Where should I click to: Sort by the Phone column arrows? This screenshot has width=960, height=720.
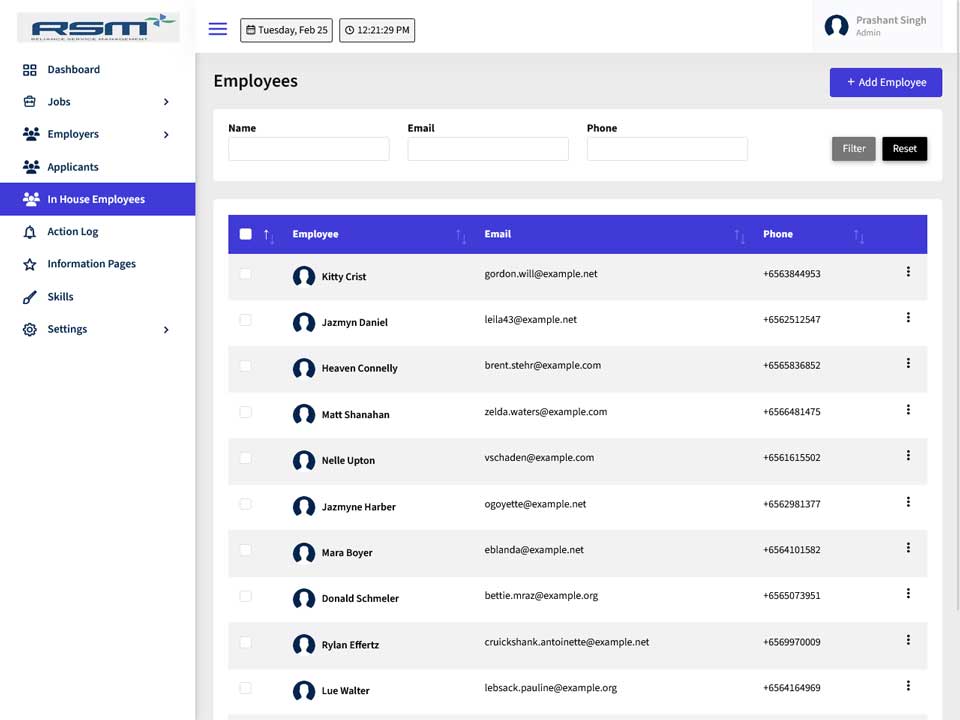point(858,236)
